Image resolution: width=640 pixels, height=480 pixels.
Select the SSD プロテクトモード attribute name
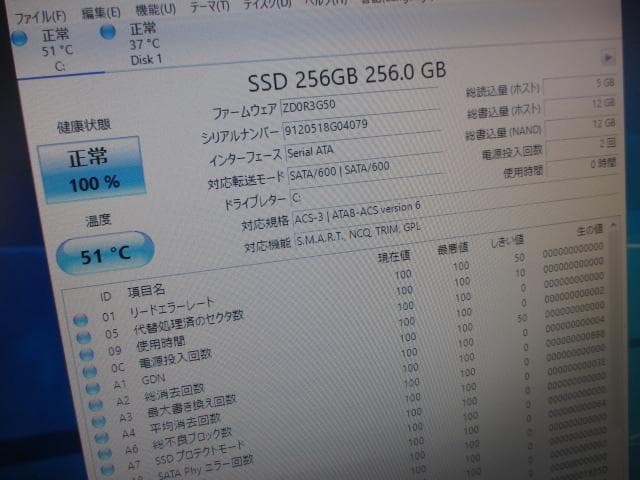pos(200,453)
